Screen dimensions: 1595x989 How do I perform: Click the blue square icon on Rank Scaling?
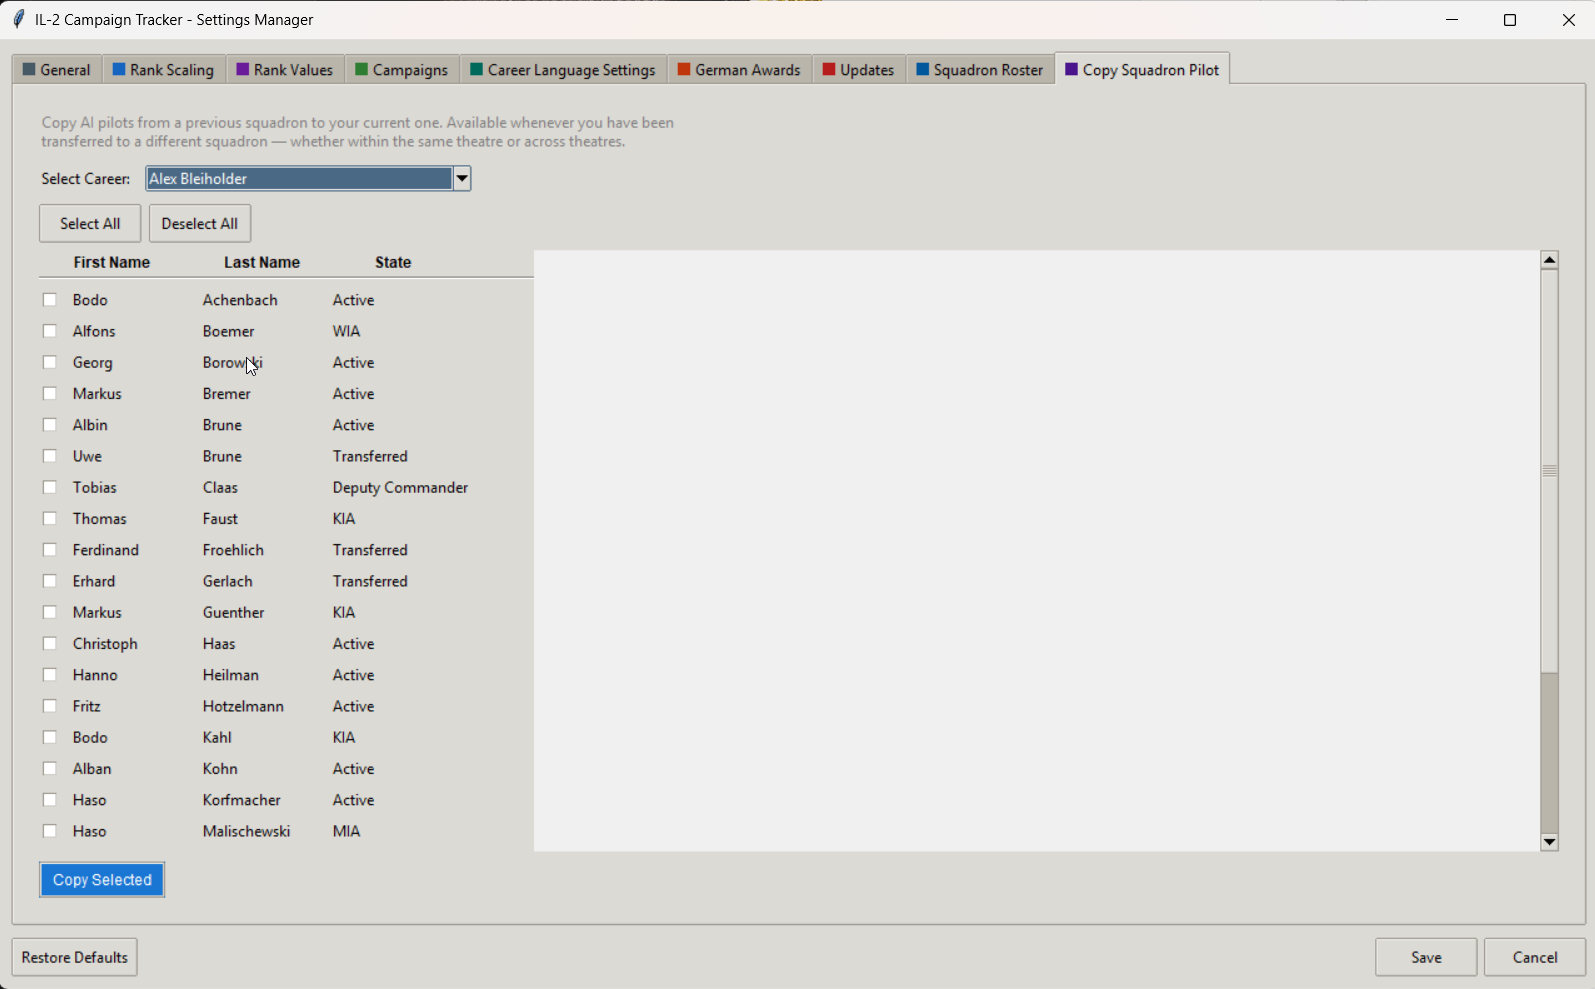point(119,70)
